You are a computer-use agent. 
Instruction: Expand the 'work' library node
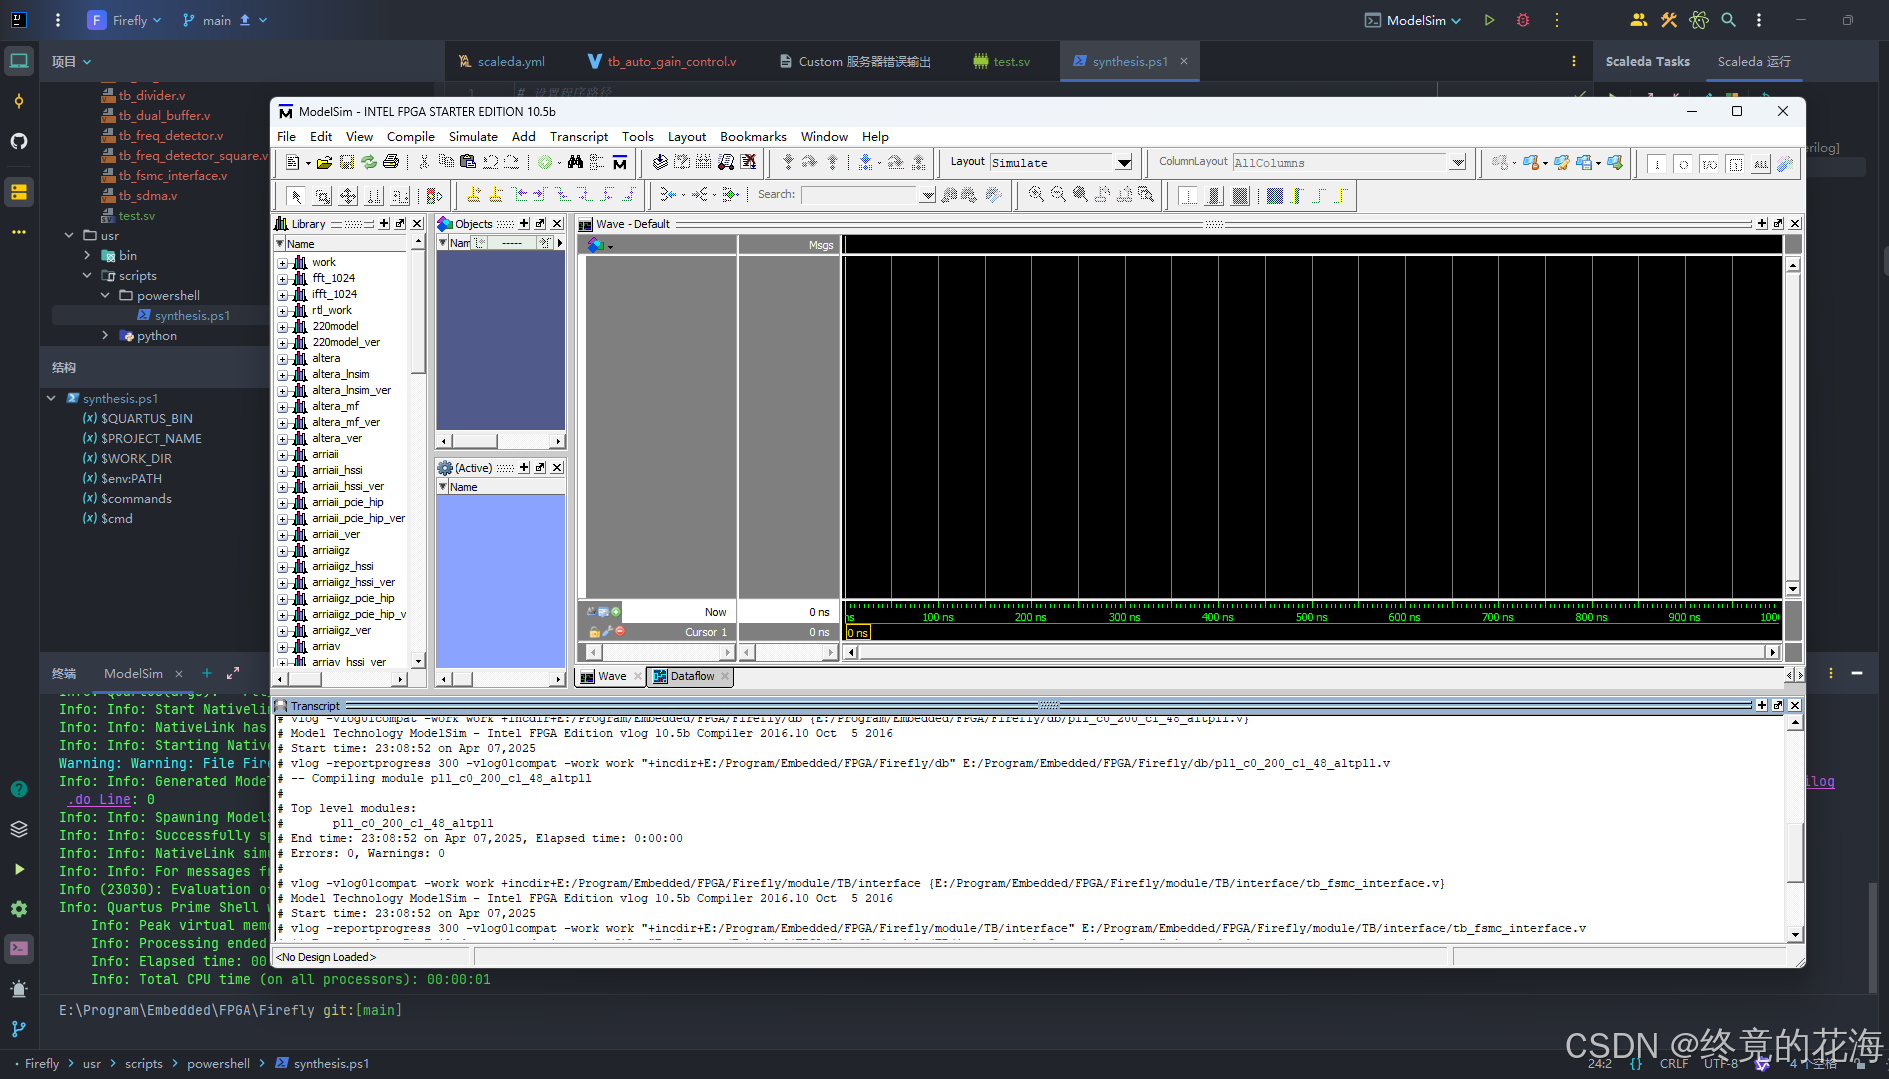point(283,263)
